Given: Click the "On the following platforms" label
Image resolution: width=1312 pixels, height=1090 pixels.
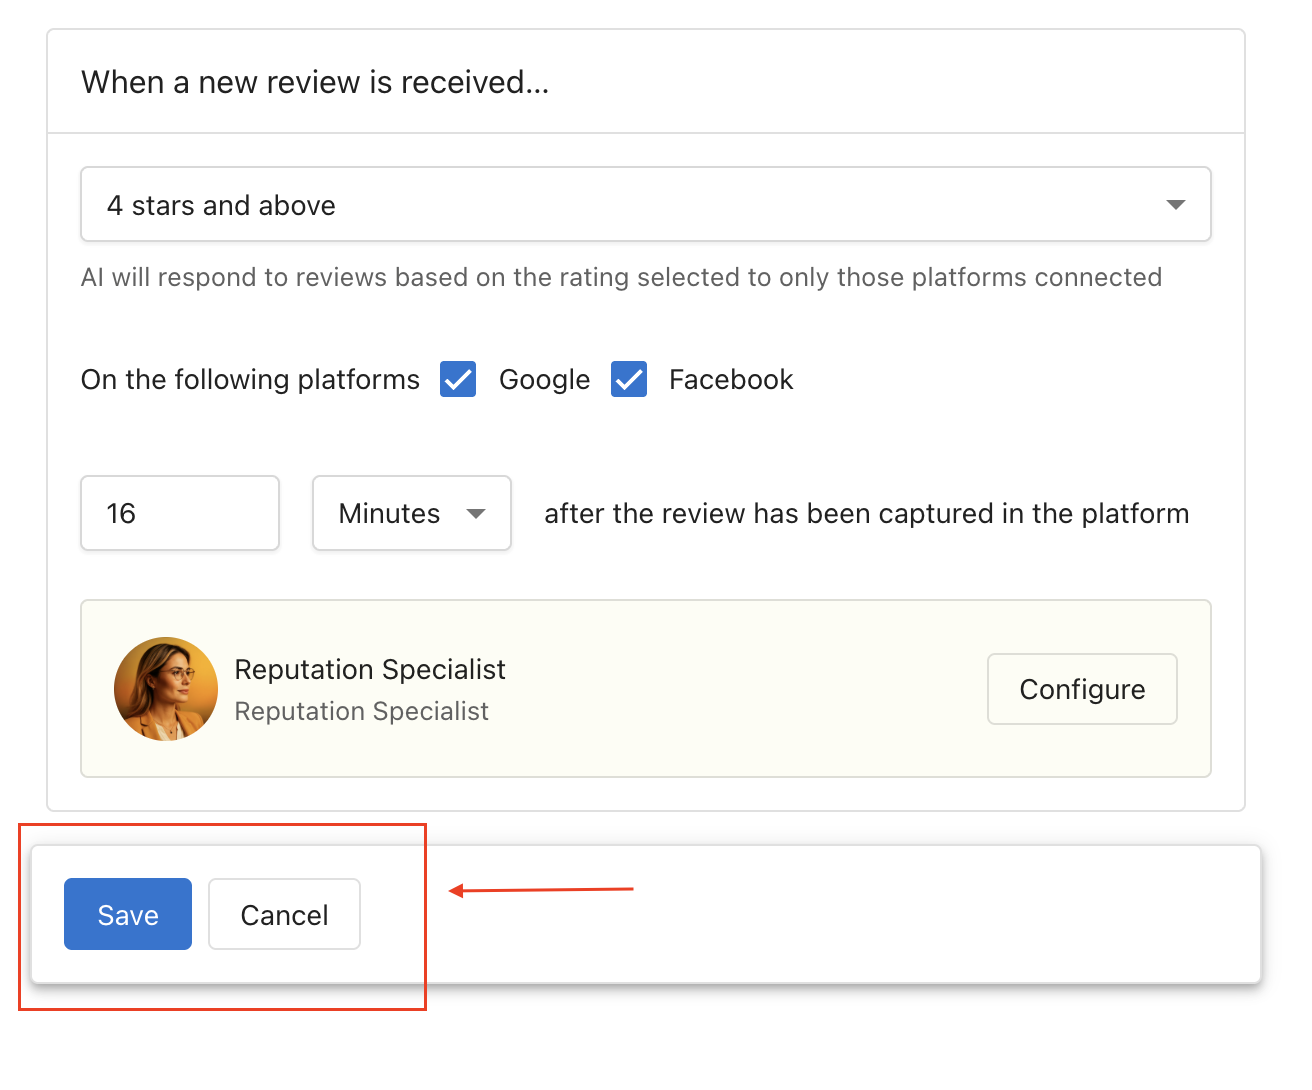Looking at the screenshot, I should 249,379.
